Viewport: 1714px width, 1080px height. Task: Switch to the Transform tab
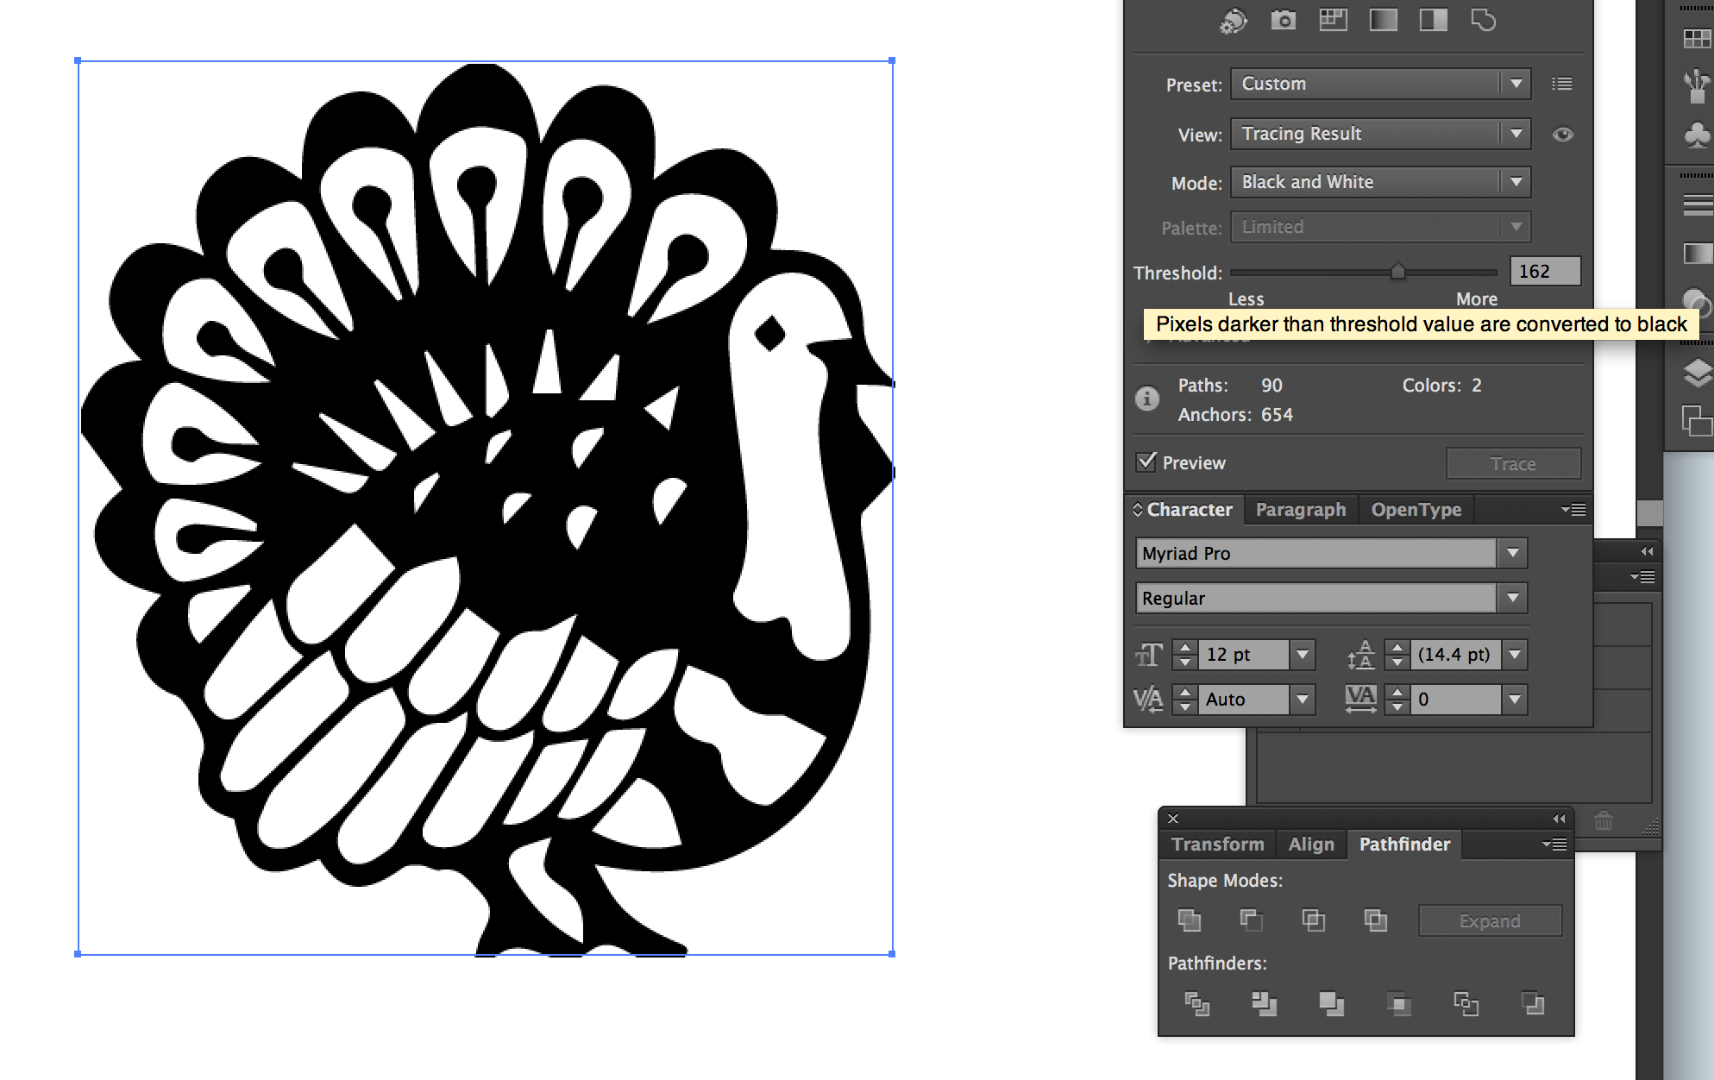click(1218, 845)
